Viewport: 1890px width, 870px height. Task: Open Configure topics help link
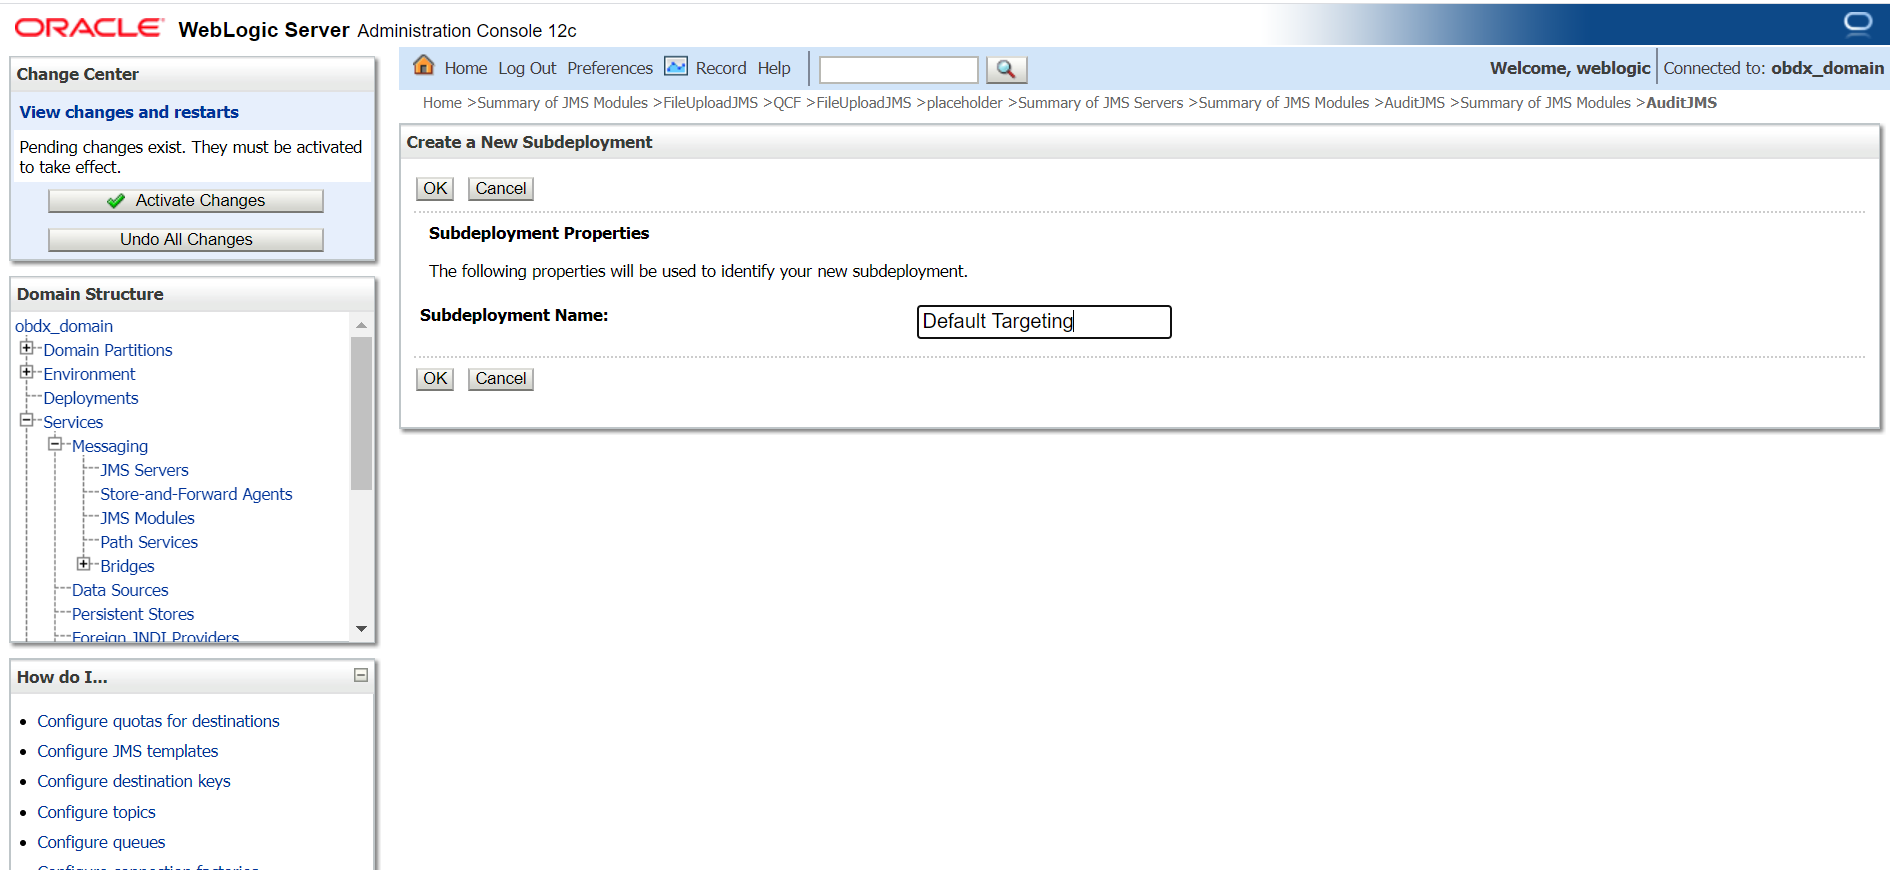click(96, 812)
